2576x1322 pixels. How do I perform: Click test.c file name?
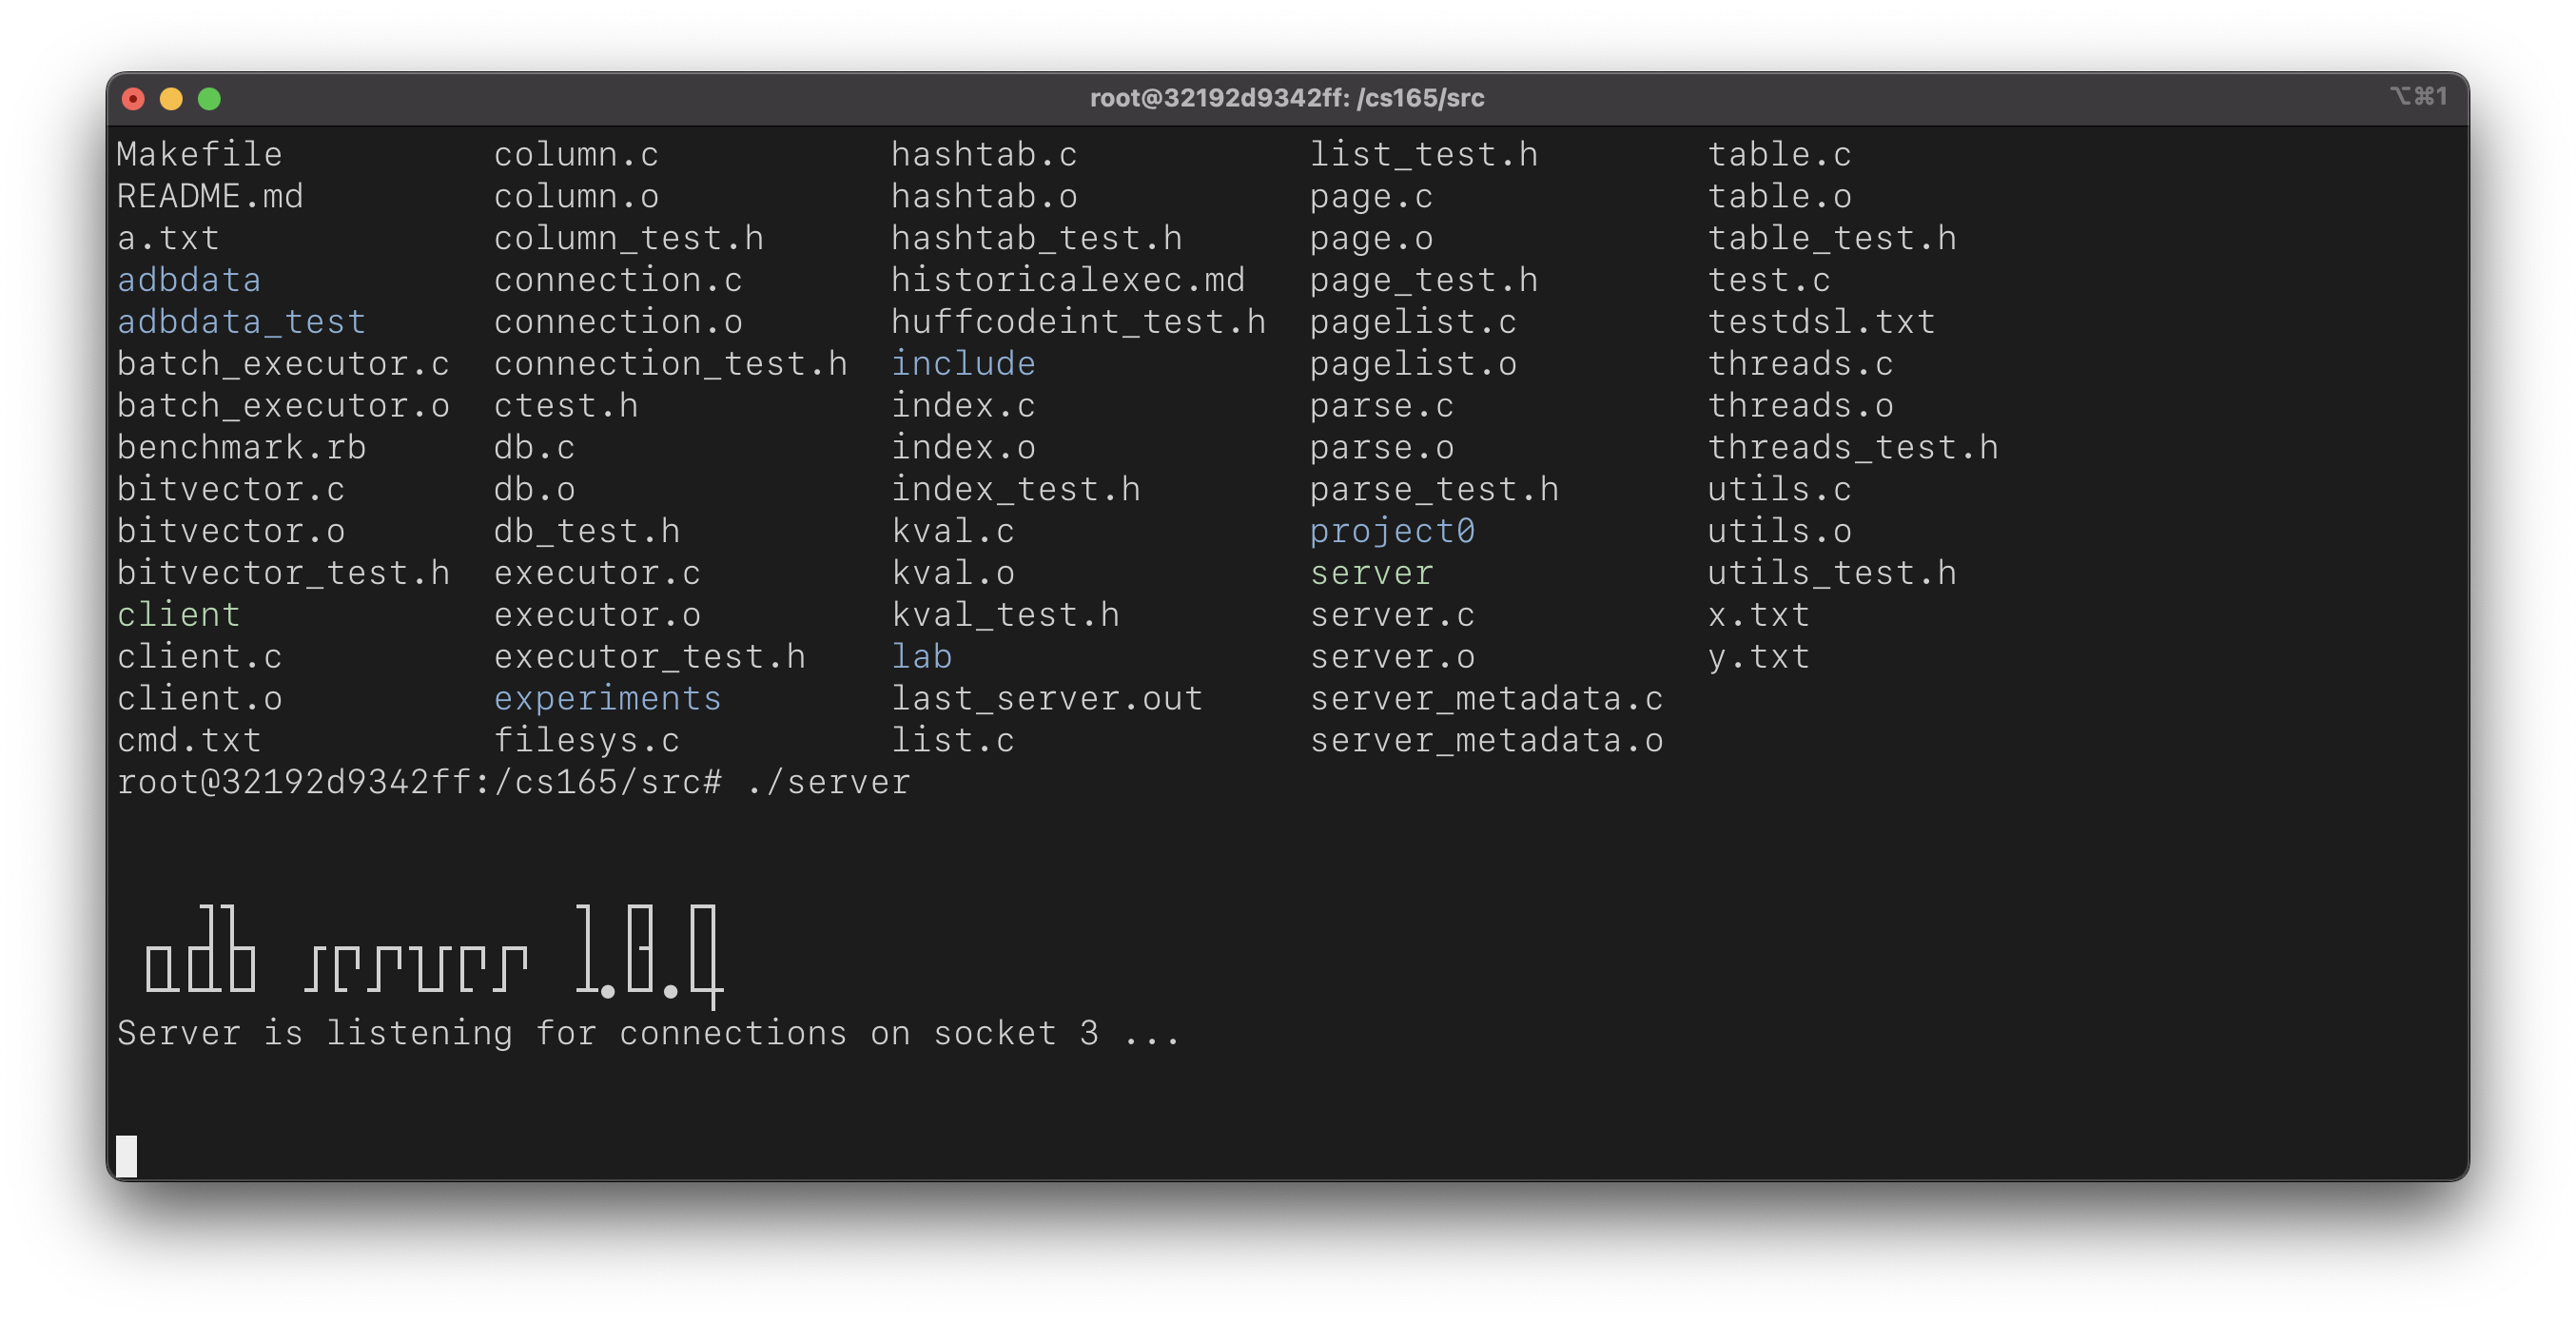(1768, 280)
